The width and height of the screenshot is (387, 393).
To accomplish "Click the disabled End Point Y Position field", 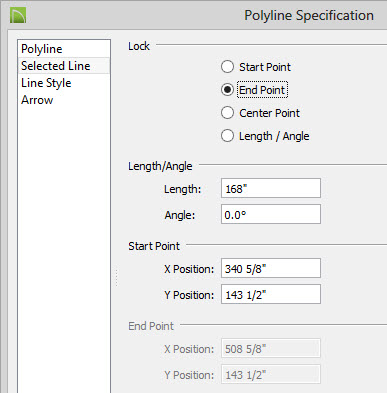I will click(x=271, y=374).
